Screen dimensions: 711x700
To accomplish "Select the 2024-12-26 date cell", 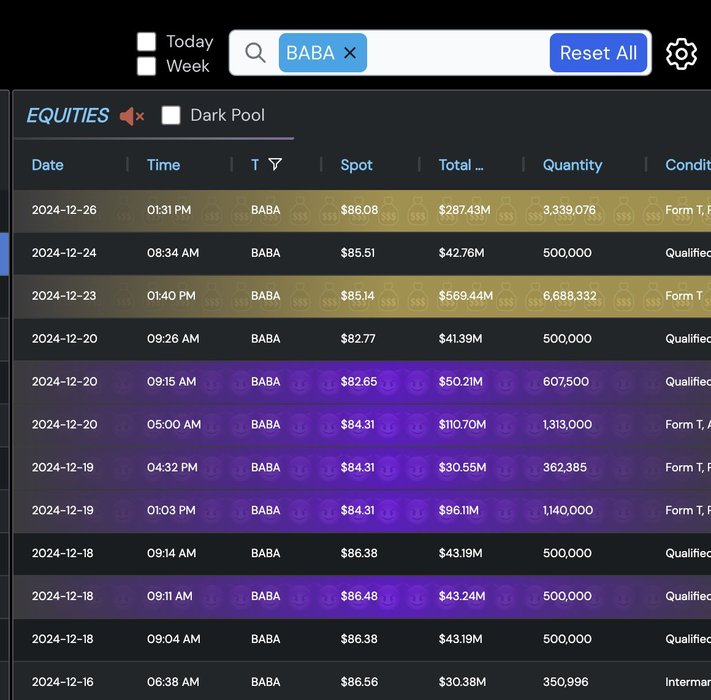I will [64, 210].
